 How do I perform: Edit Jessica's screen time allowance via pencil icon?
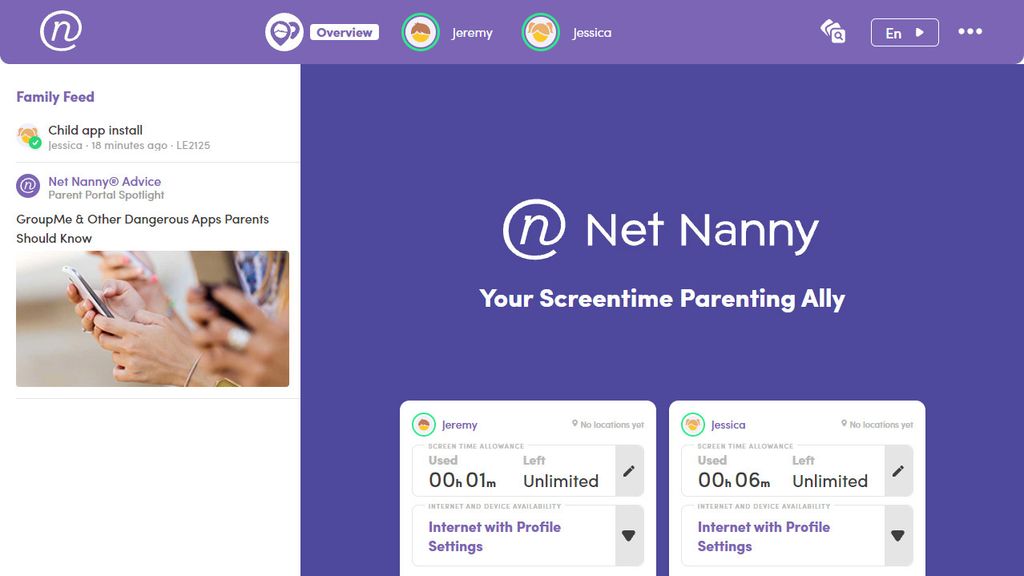coord(898,471)
